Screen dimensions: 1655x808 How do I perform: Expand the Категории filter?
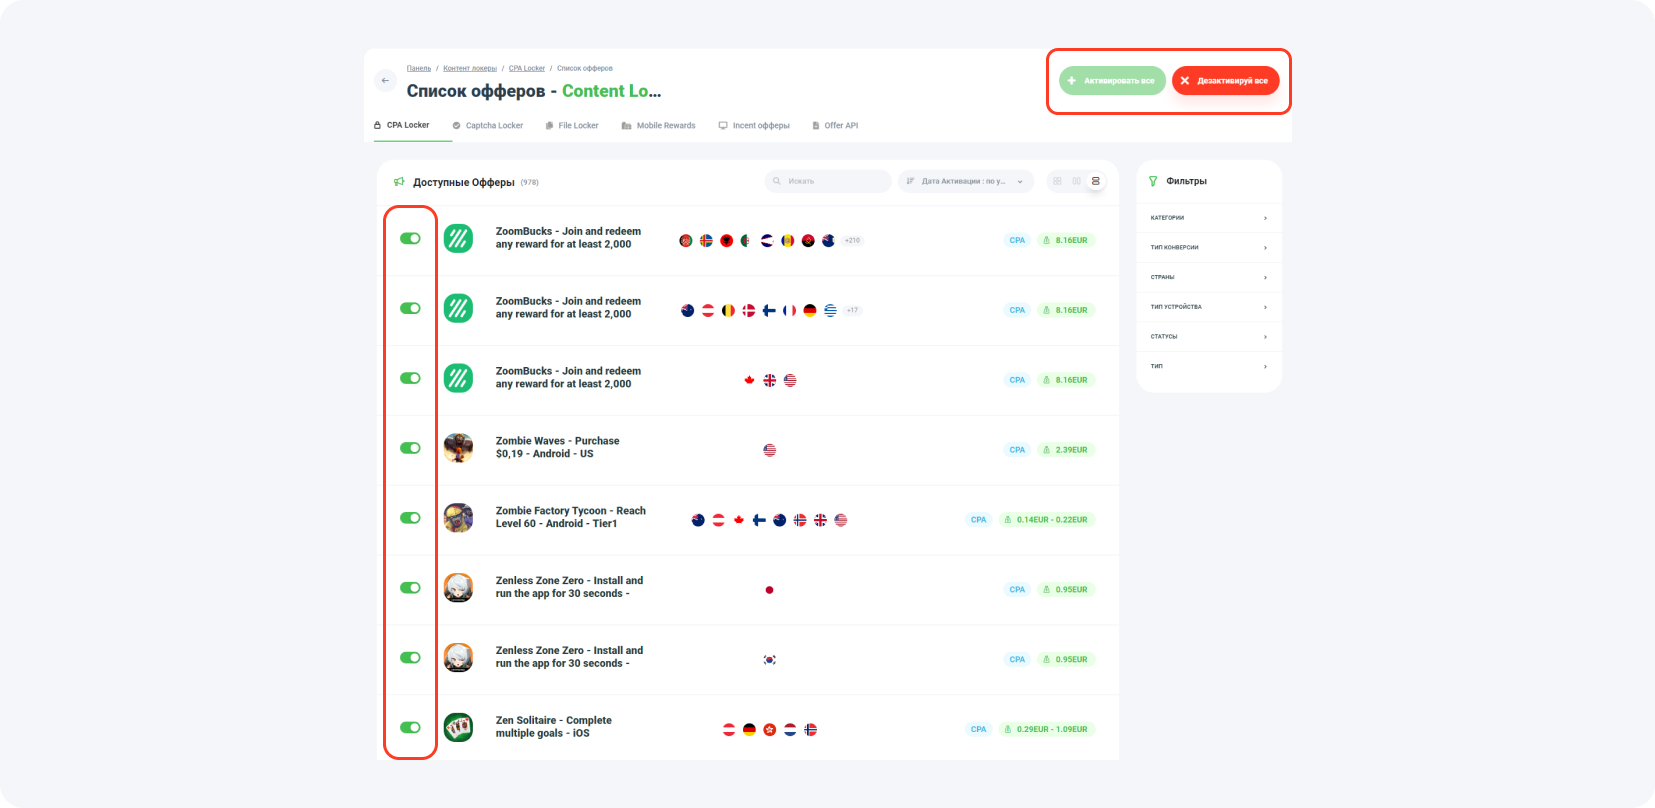[1208, 218]
